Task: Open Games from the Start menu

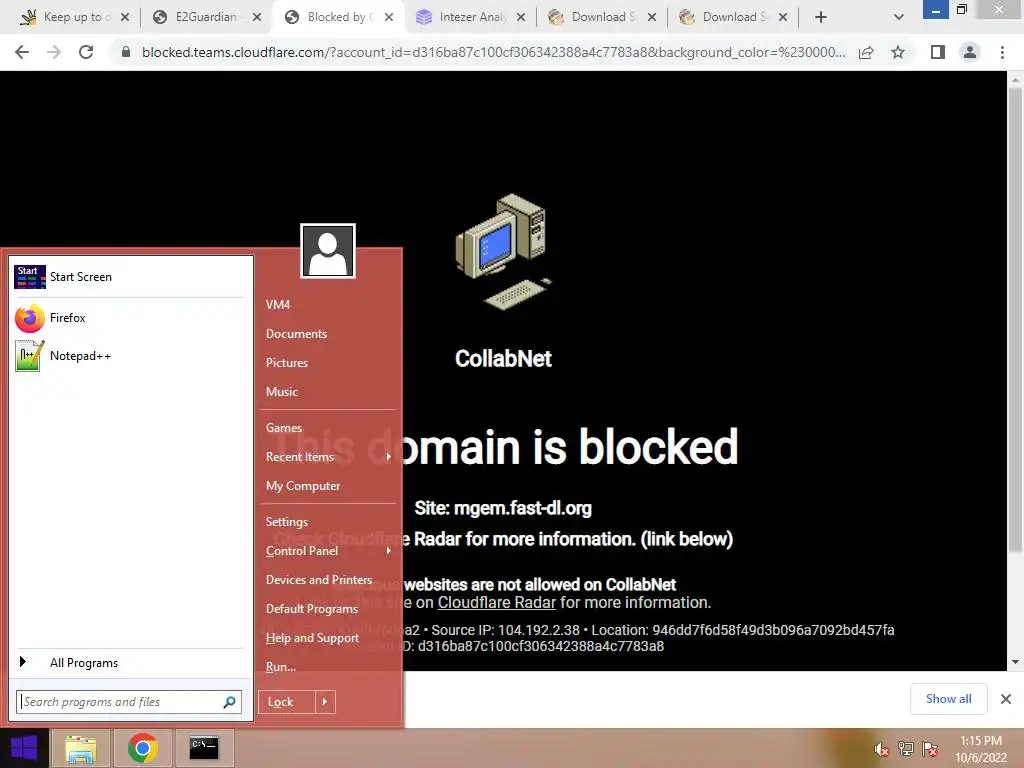Action: point(284,428)
